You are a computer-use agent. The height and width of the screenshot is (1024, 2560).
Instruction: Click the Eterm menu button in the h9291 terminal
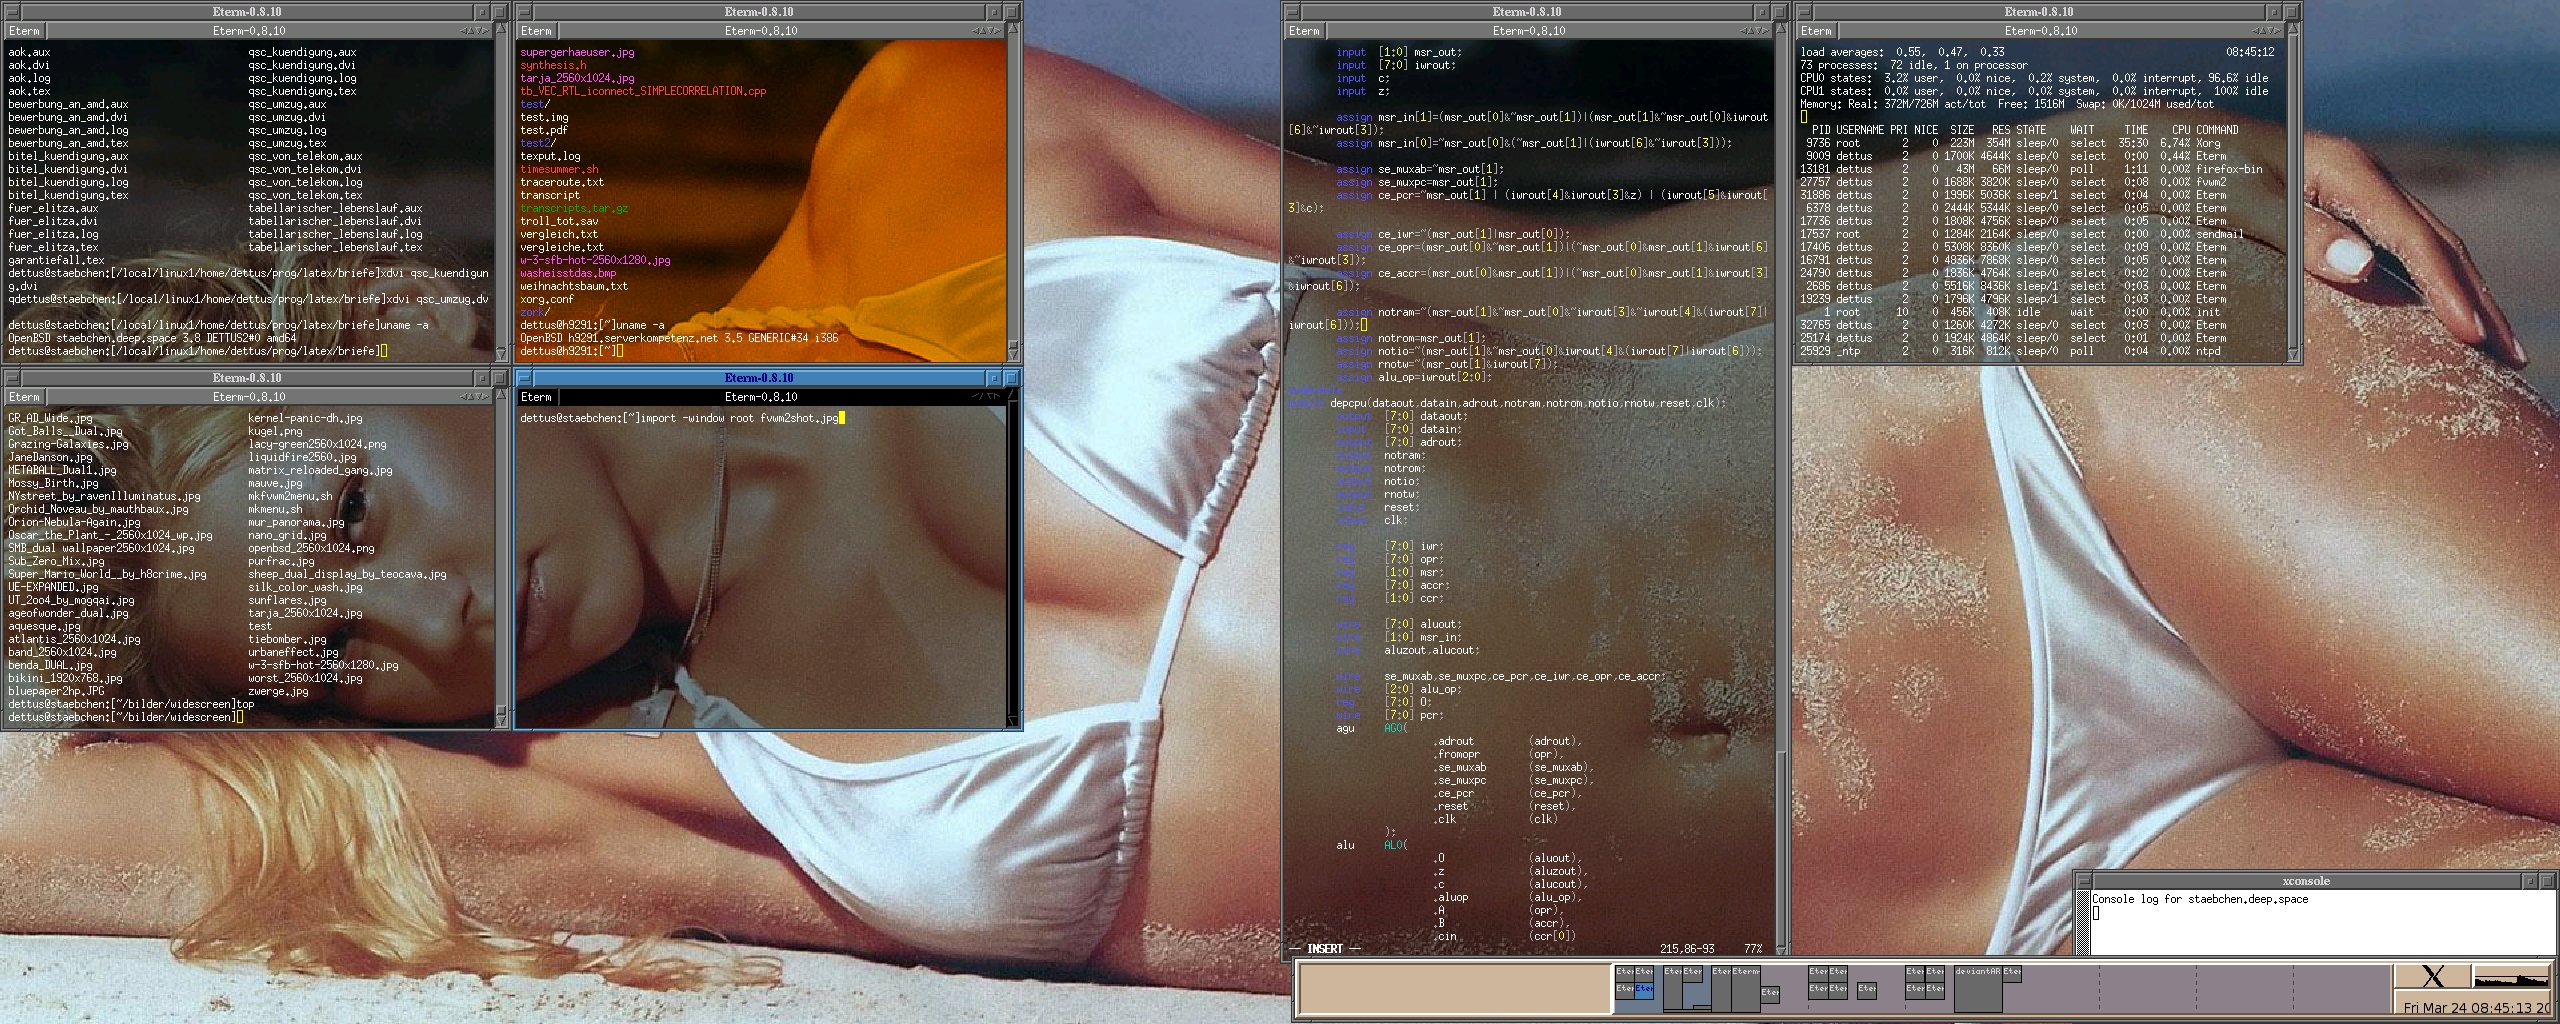[536, 31]
